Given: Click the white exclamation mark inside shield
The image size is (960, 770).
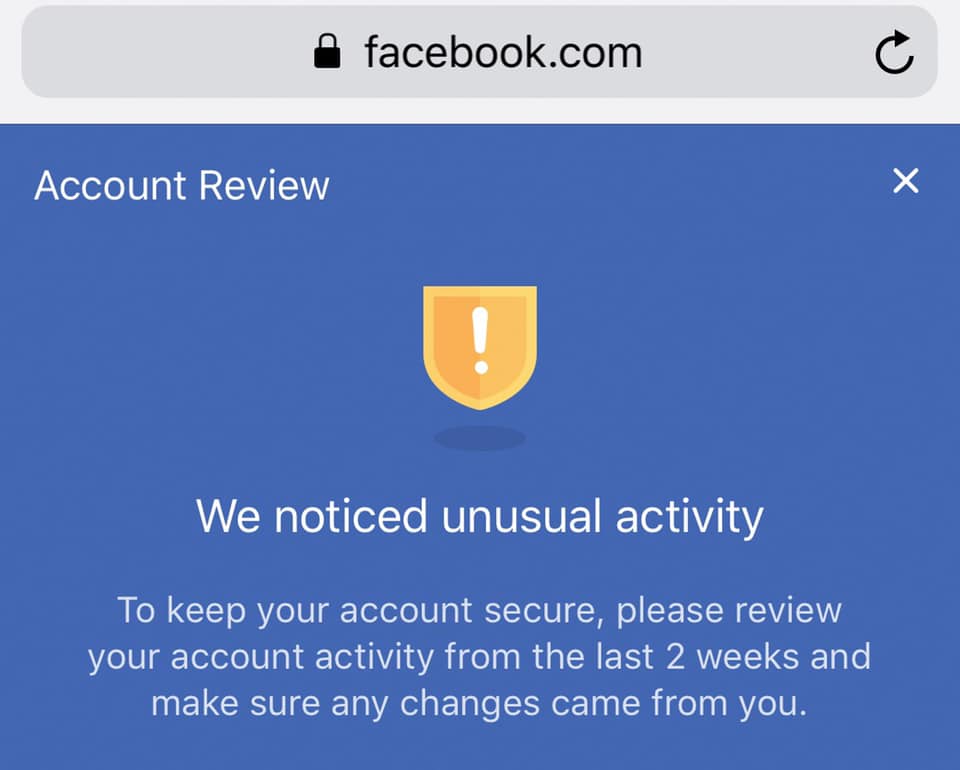Looking at the screenshot, I should (x=481, y=340).
